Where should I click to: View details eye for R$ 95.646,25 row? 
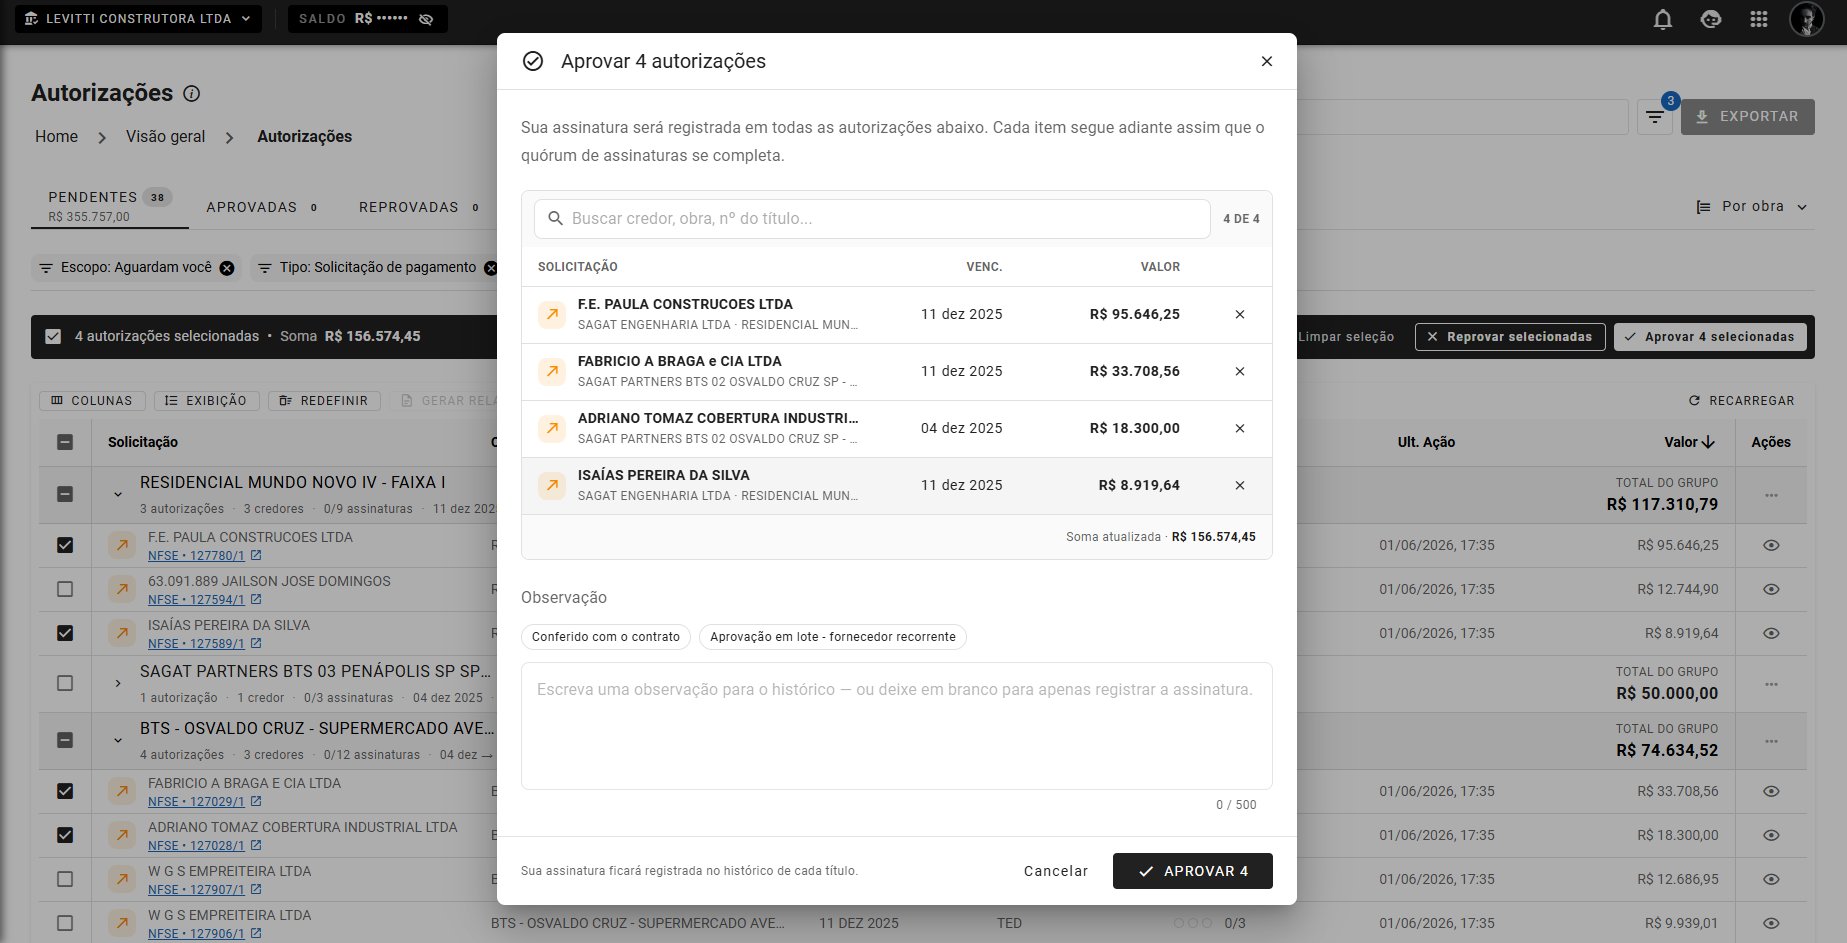(x=1771, y=545)
